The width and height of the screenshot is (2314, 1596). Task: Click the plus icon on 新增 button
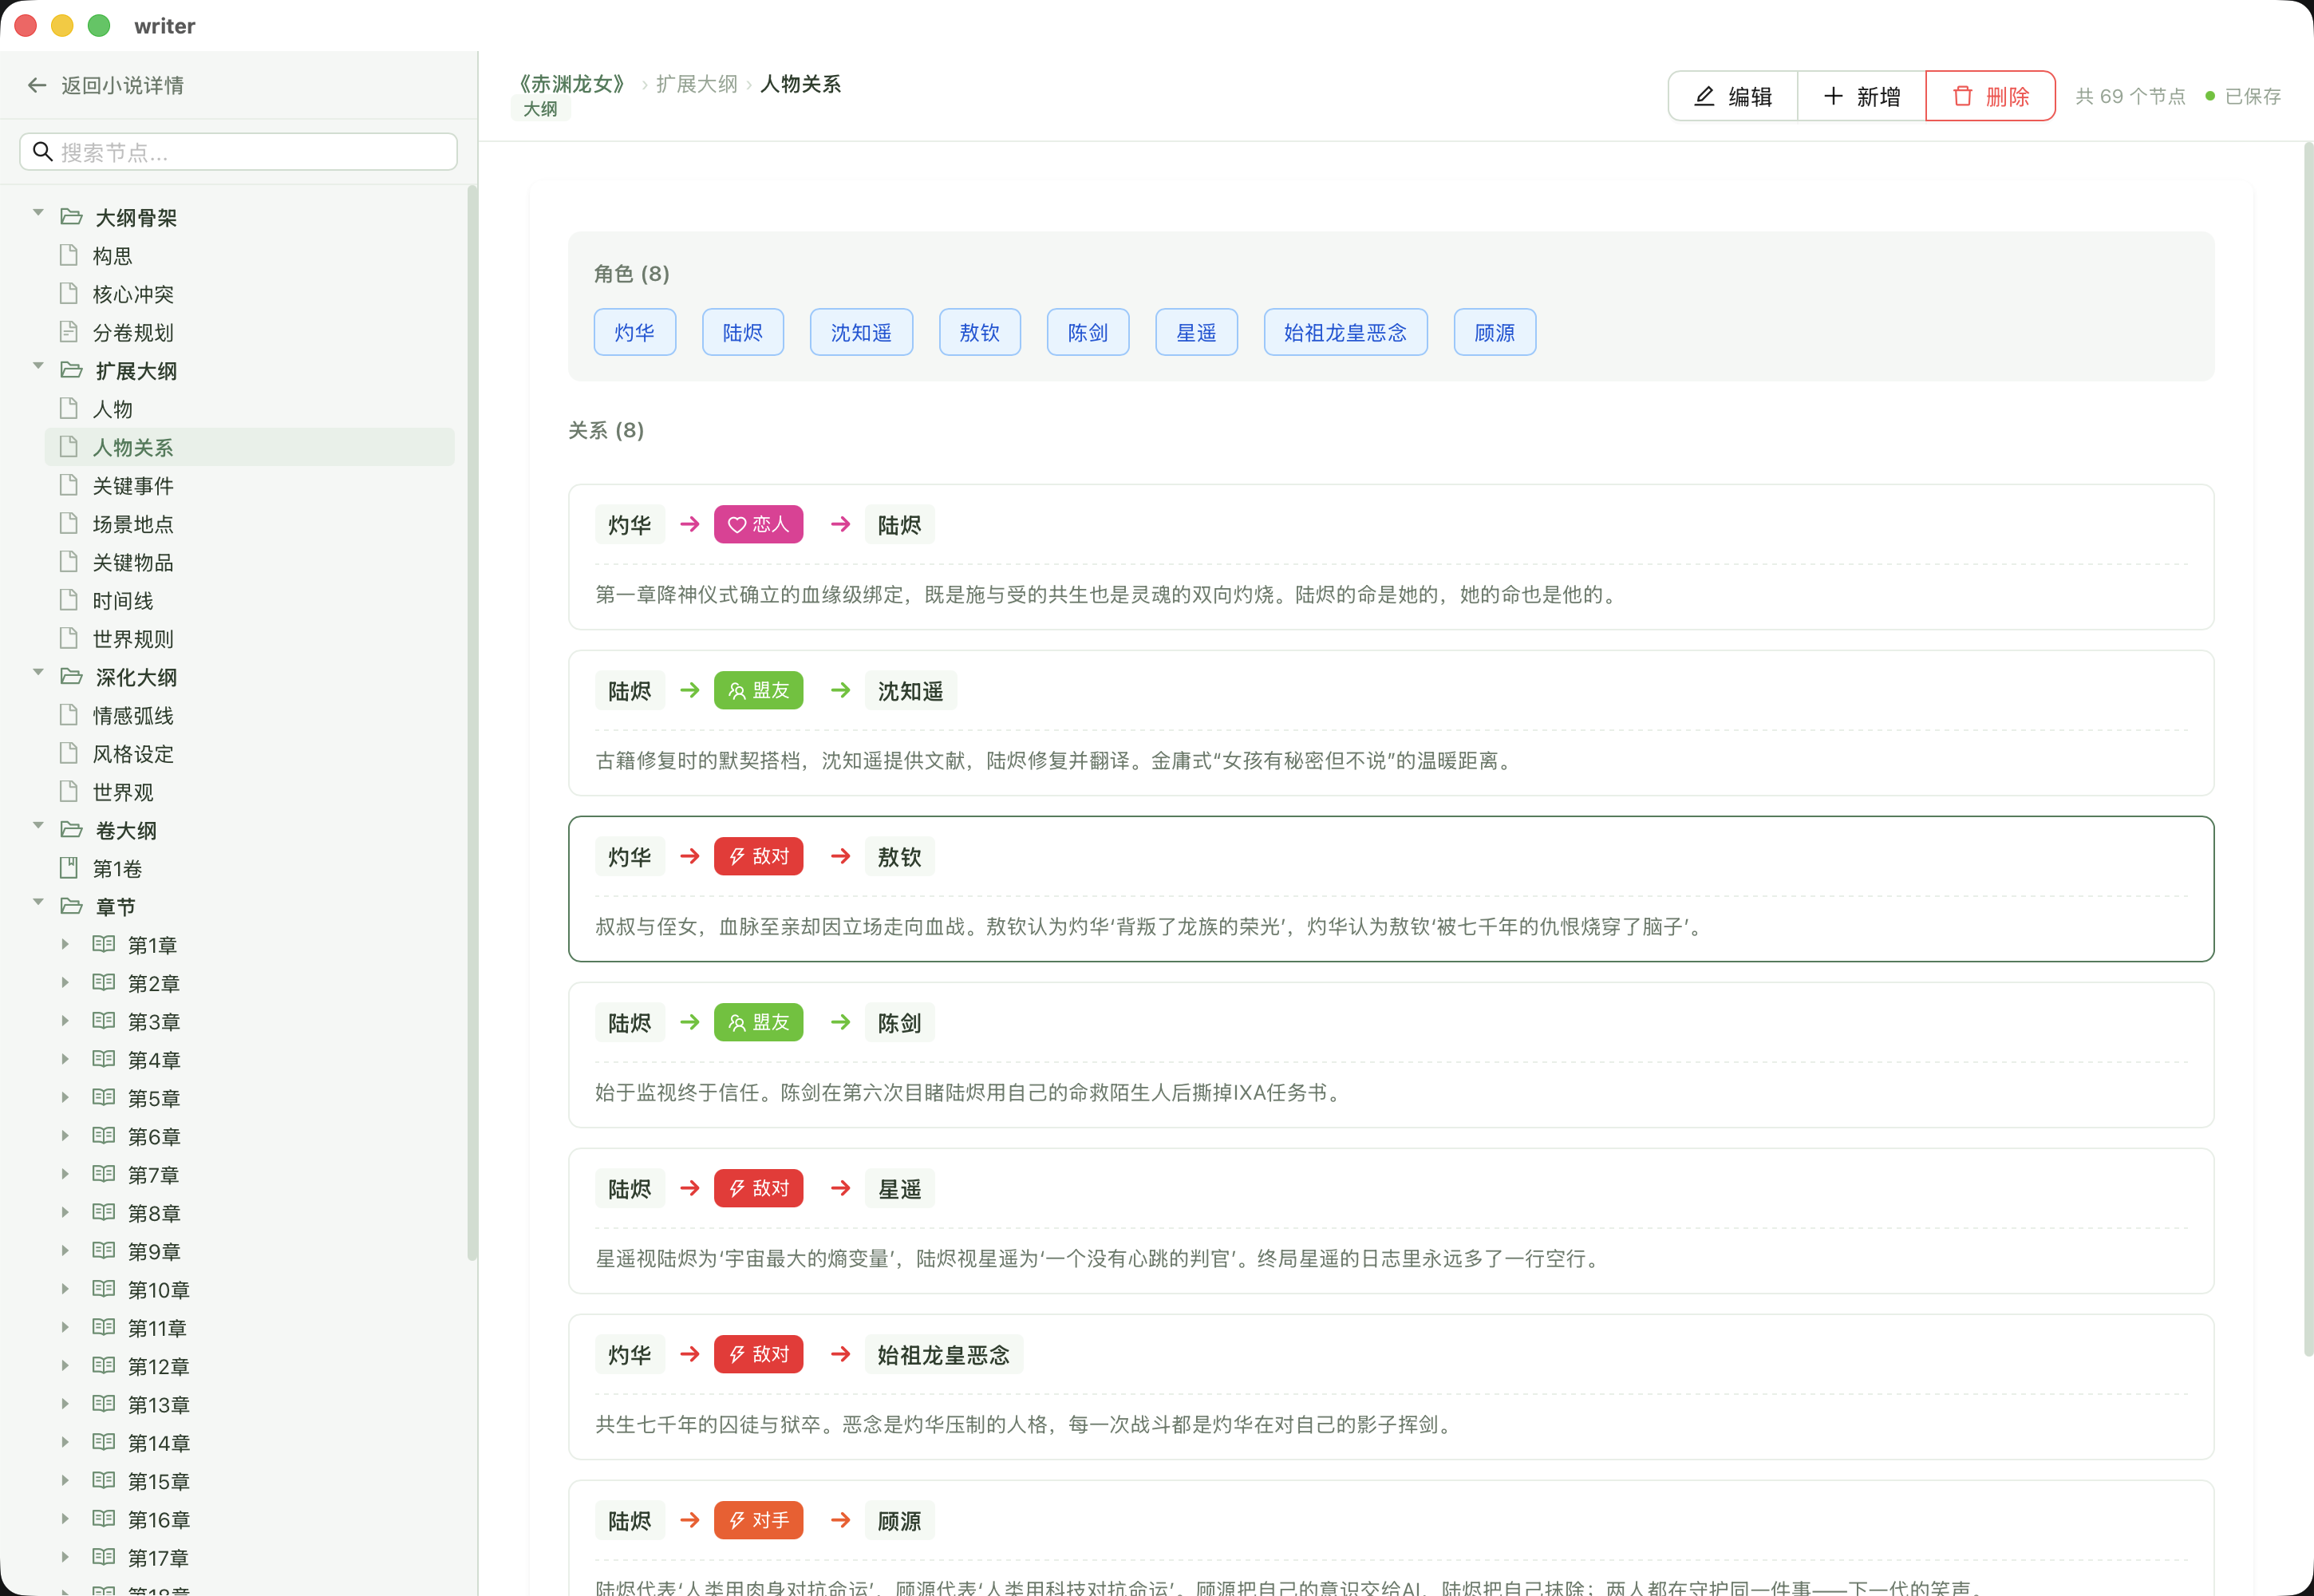tap(1832, 96)
